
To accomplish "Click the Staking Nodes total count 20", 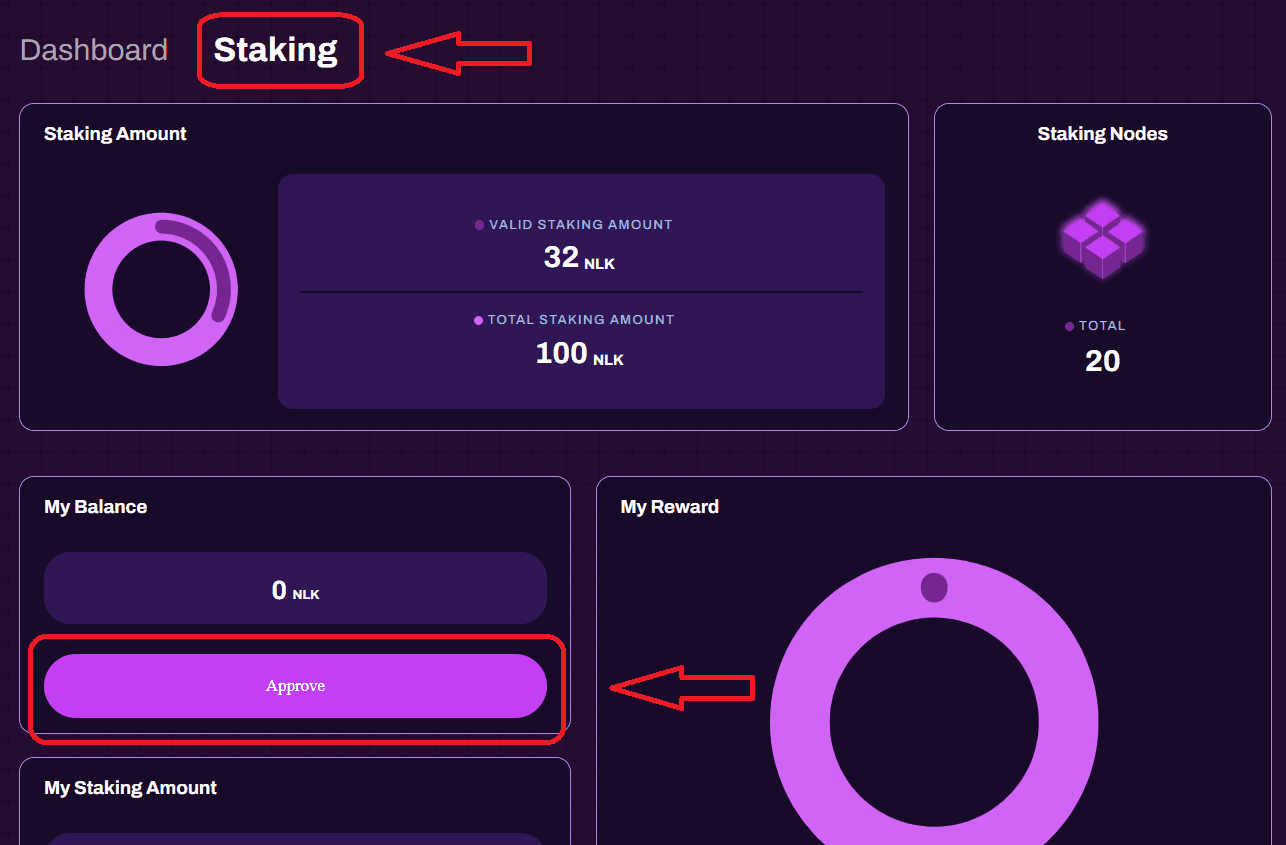I will pyautogui.click(x=1102, y=361).
